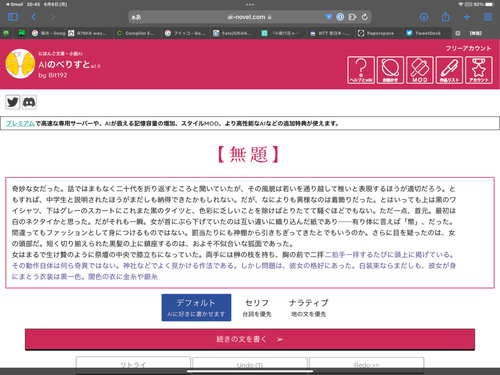Switch to the Compiler E... tab
This screenshot has width=500, height=375.
pyautogui.click(x=137, y=33)
